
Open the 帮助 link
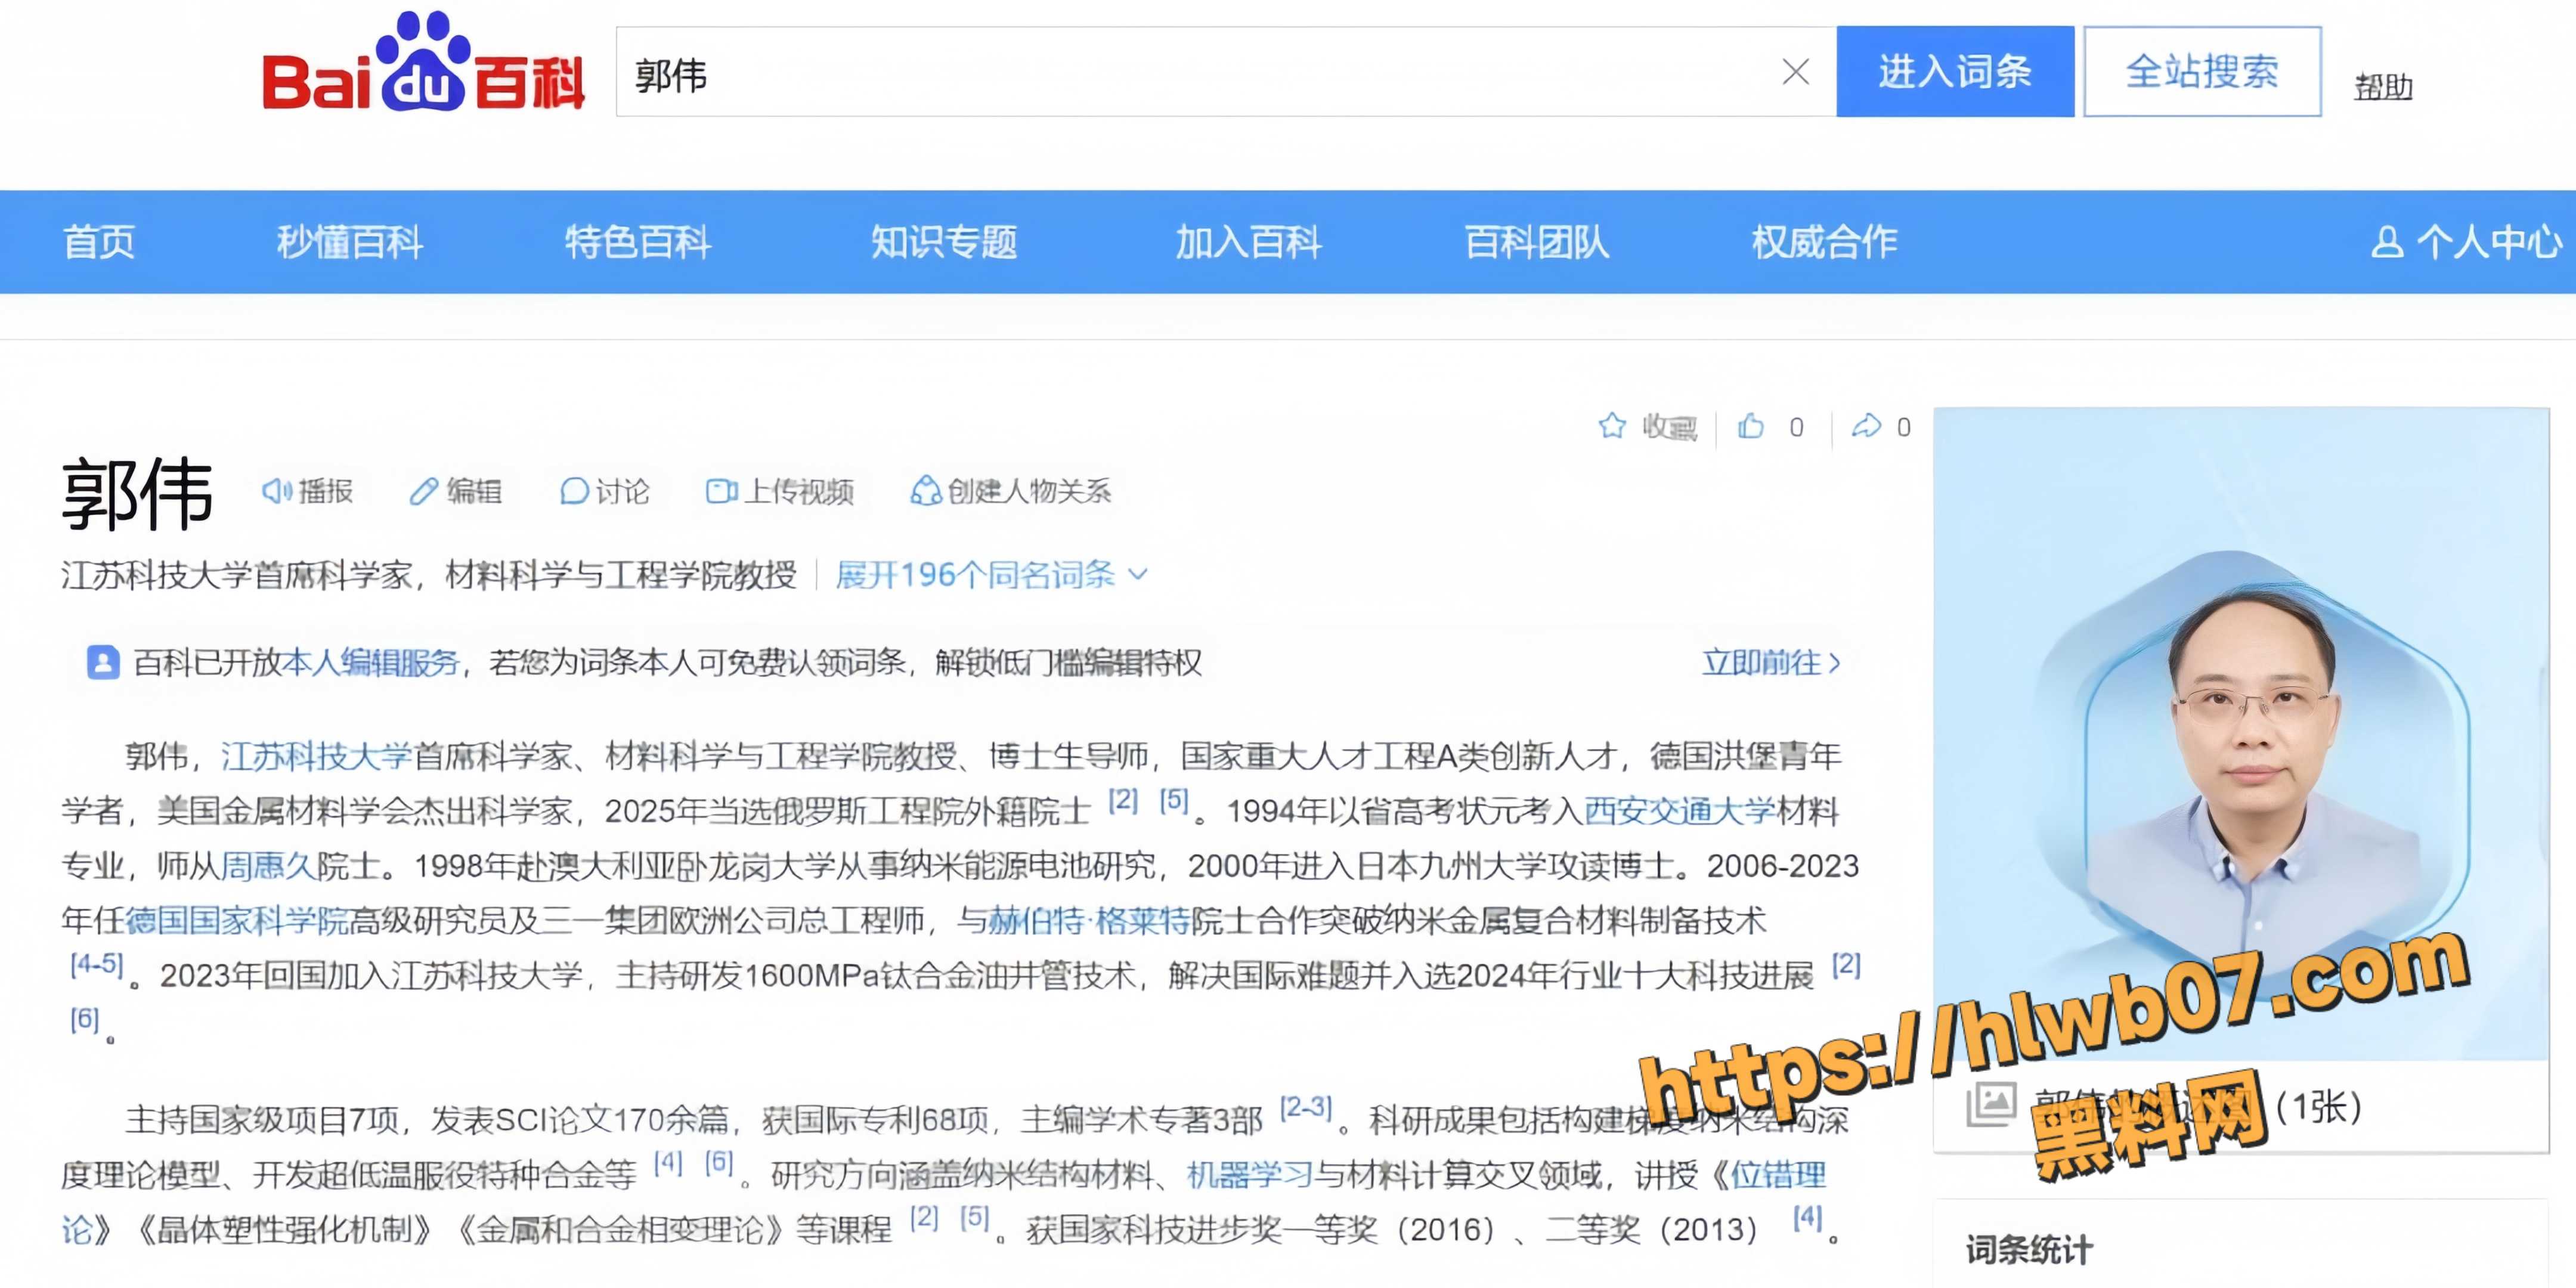point(2383,87)
